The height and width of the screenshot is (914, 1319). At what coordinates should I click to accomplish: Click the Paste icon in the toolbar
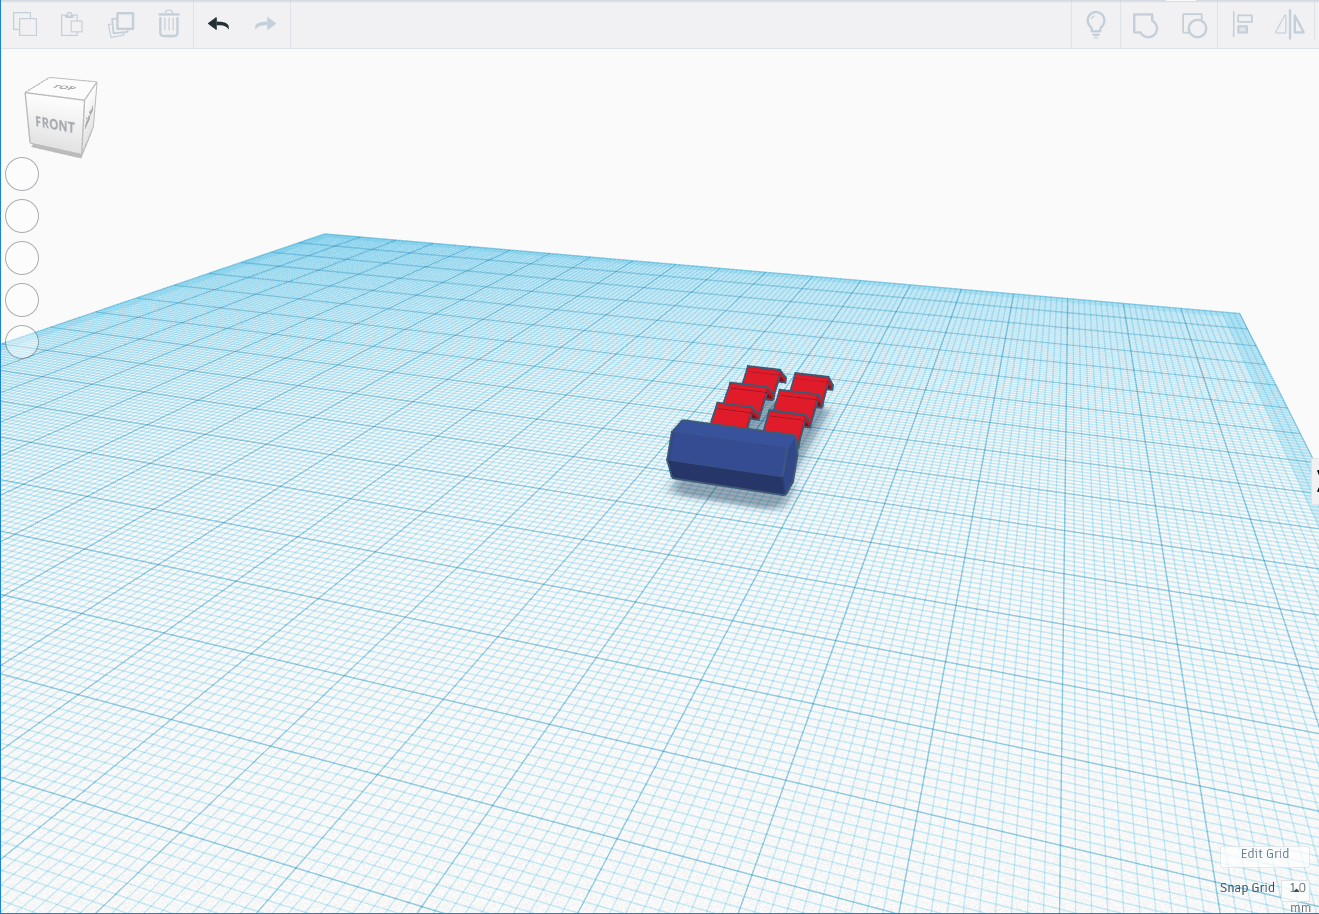[71, 24]
